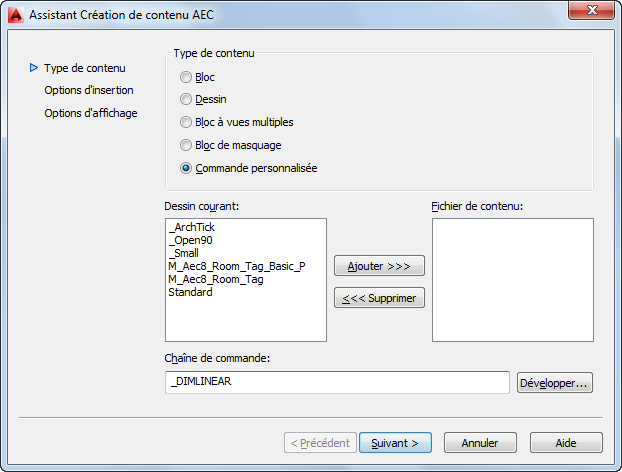
Task: Select the Bloc radio button
Action: [186, 77]
